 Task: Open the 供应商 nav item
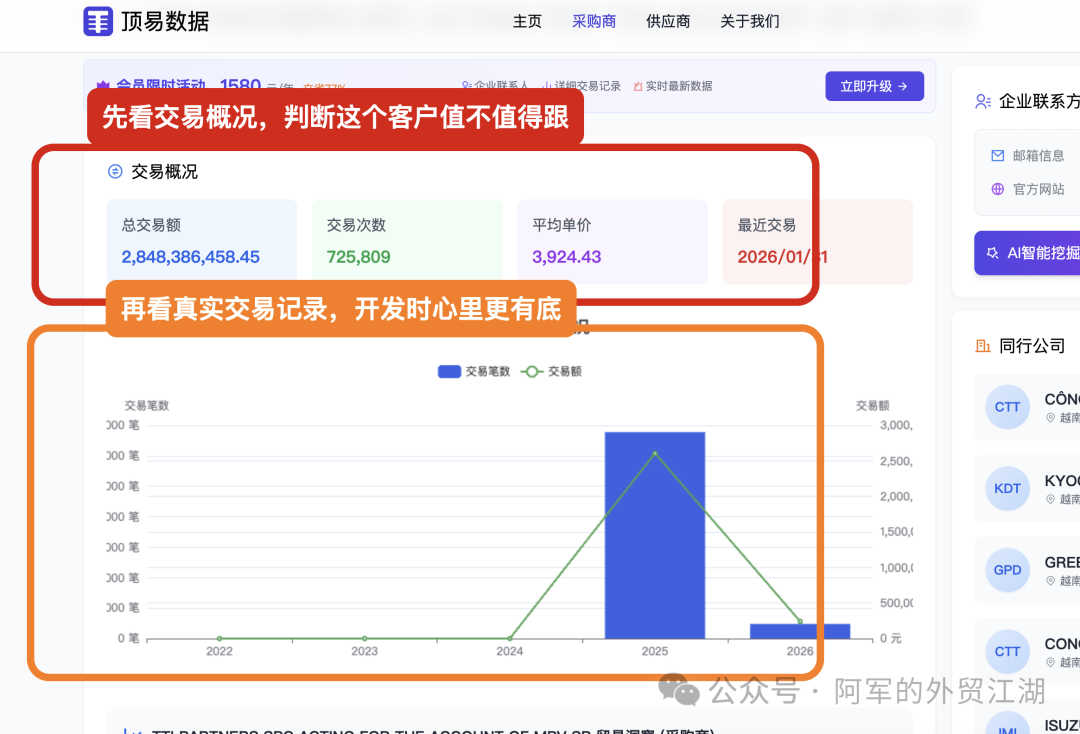[x=668, y=21]
